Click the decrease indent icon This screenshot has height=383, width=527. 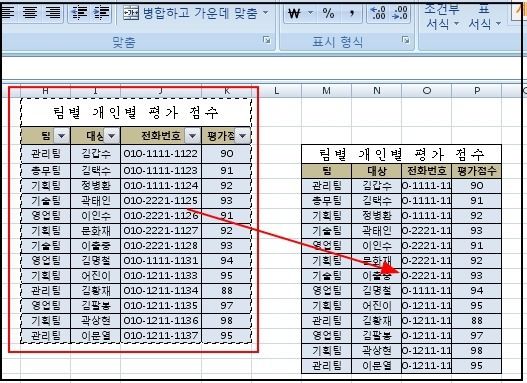click(79, 13)
